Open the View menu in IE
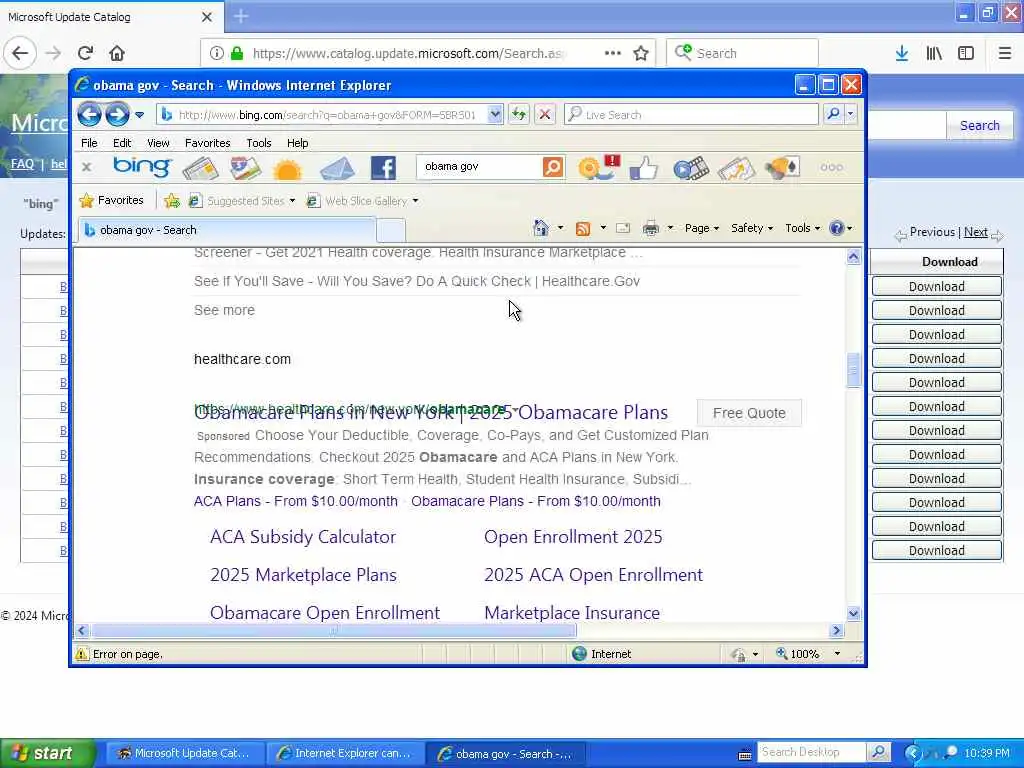This screenshot has height=768, width=1024. (158, 143)
